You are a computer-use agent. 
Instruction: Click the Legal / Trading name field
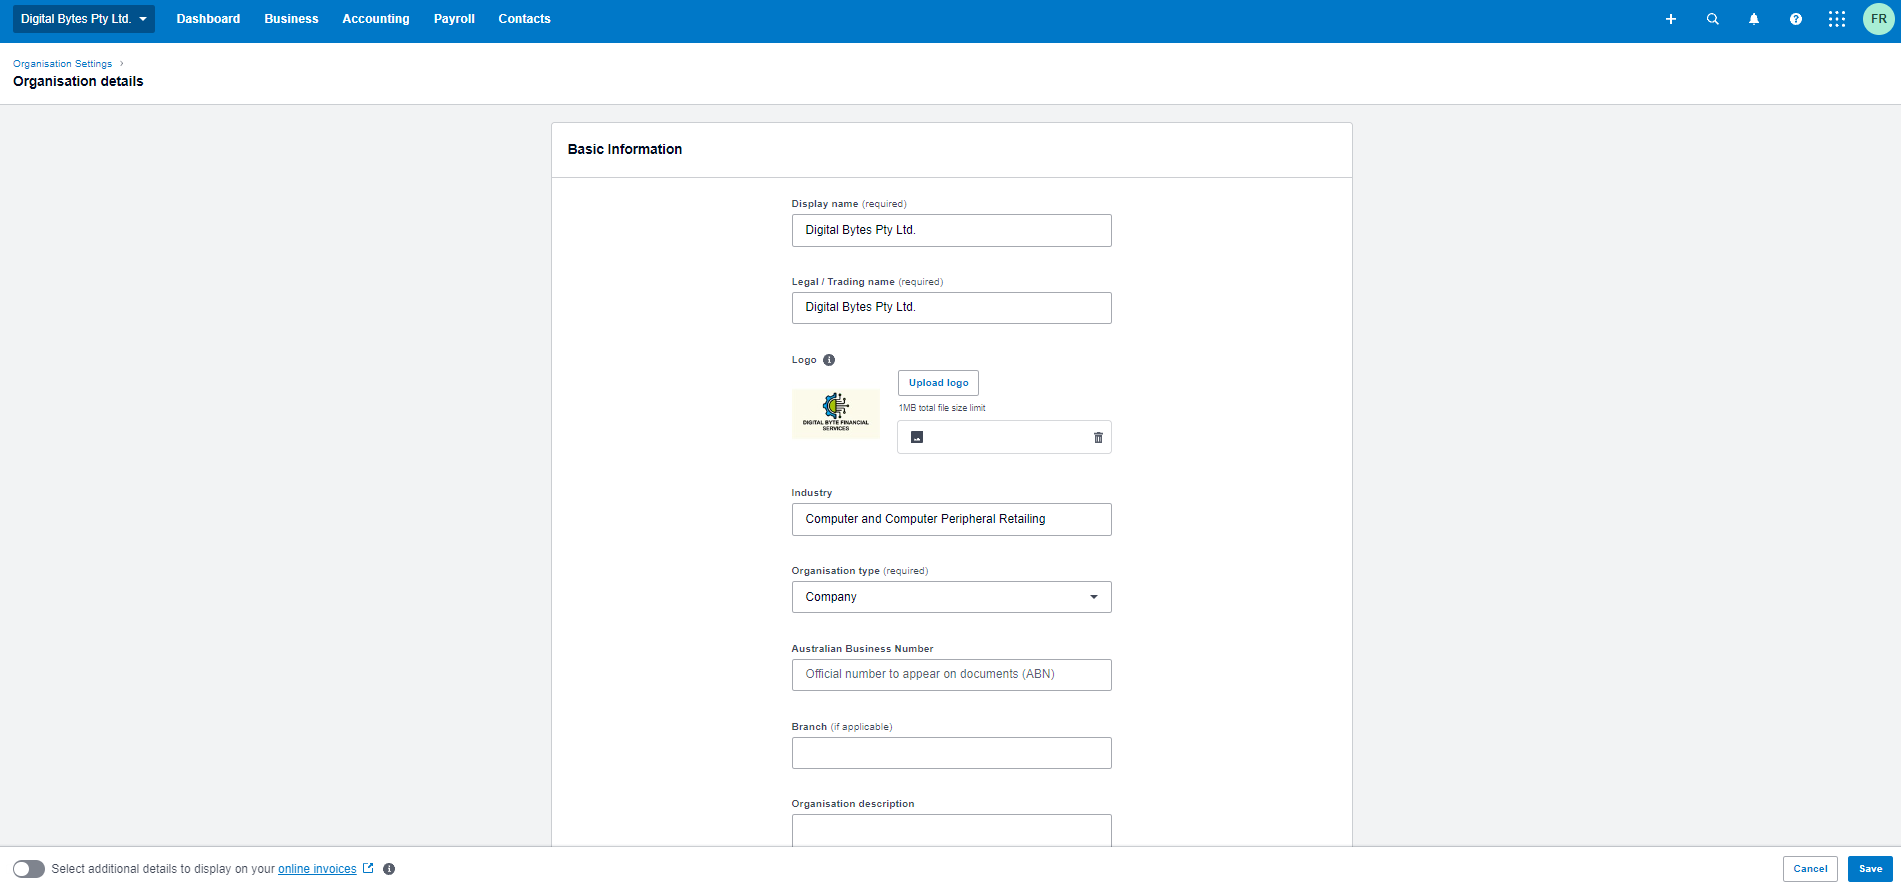point(951,308)
